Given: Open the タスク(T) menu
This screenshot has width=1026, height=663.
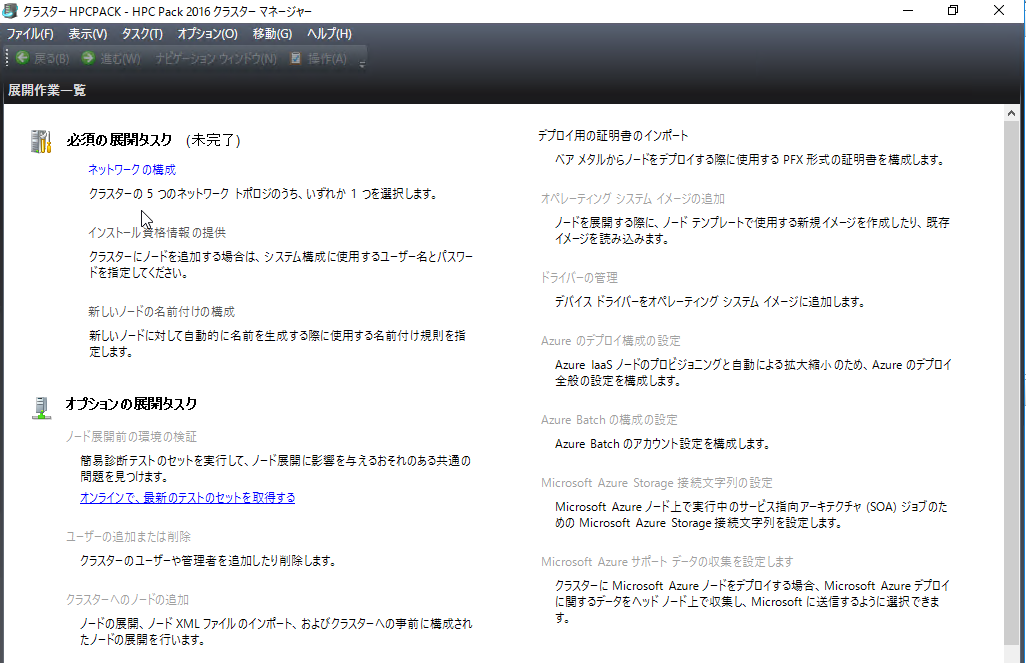Looking at the screenshot, I should 142,33.
